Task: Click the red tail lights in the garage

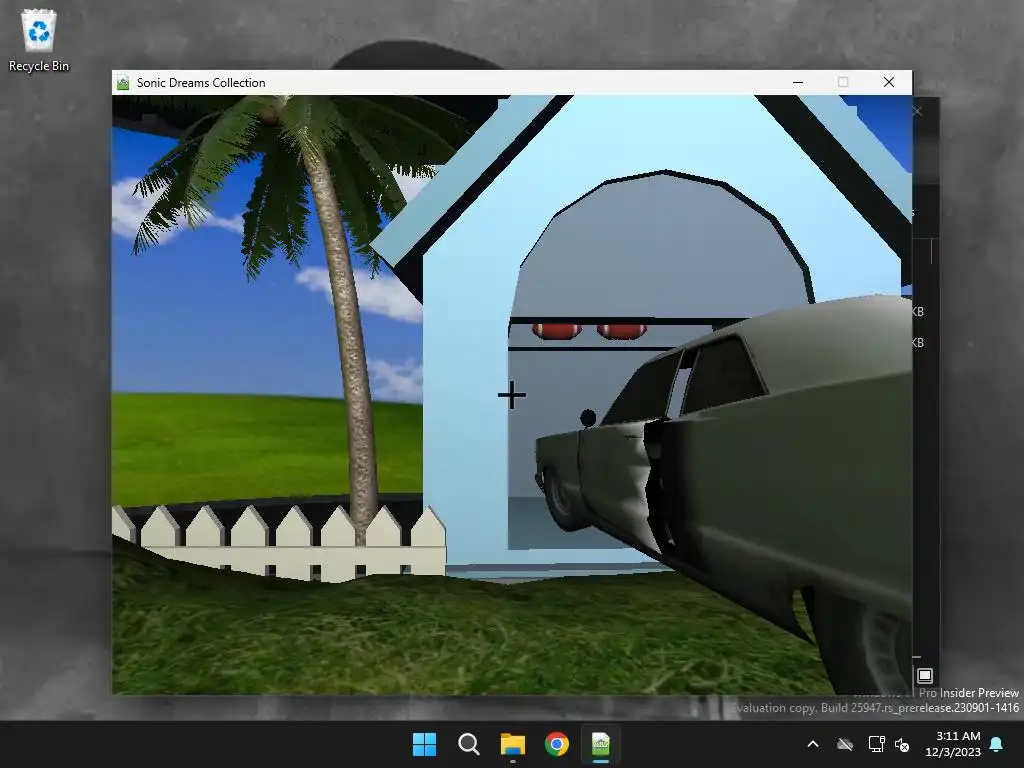Action: (589, 331)
